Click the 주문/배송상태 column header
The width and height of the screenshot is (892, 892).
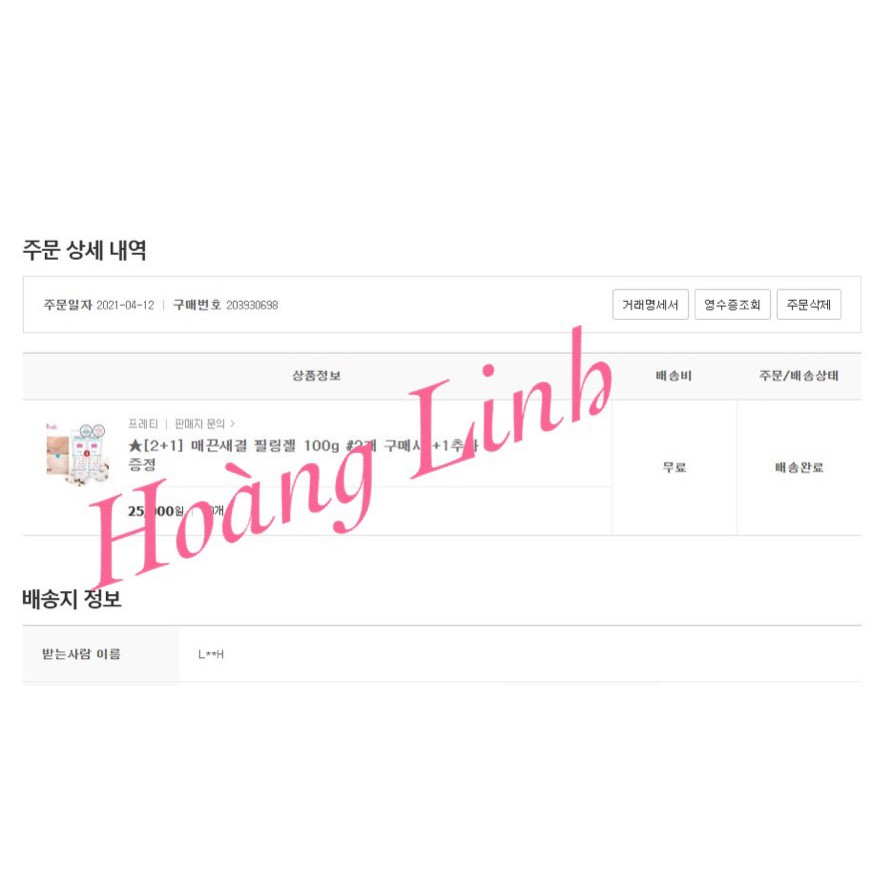pyautogui.click(x=799, y=375)
